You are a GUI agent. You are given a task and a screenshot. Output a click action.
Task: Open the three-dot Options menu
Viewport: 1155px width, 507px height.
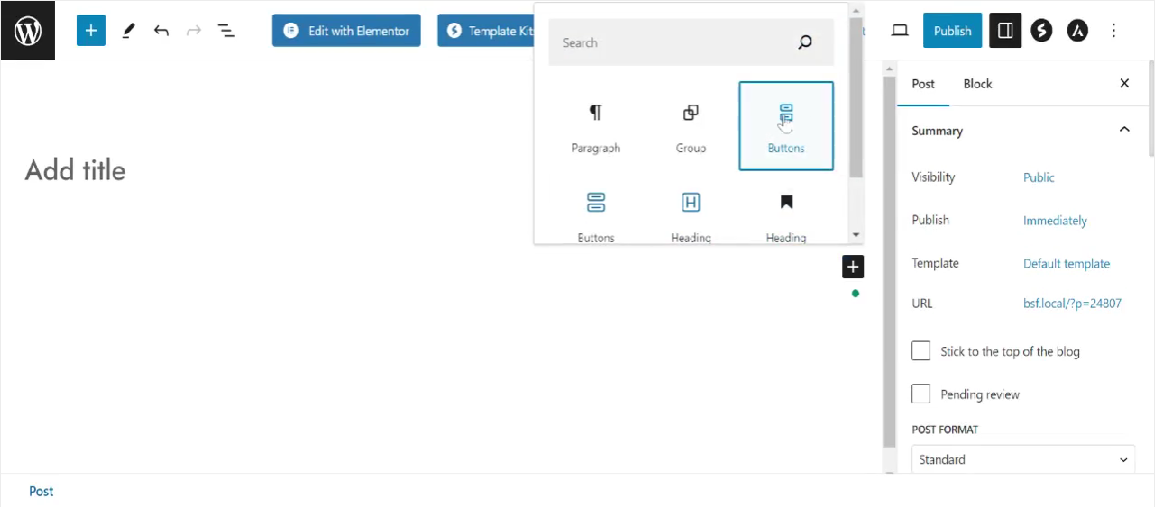[1114, 31]
